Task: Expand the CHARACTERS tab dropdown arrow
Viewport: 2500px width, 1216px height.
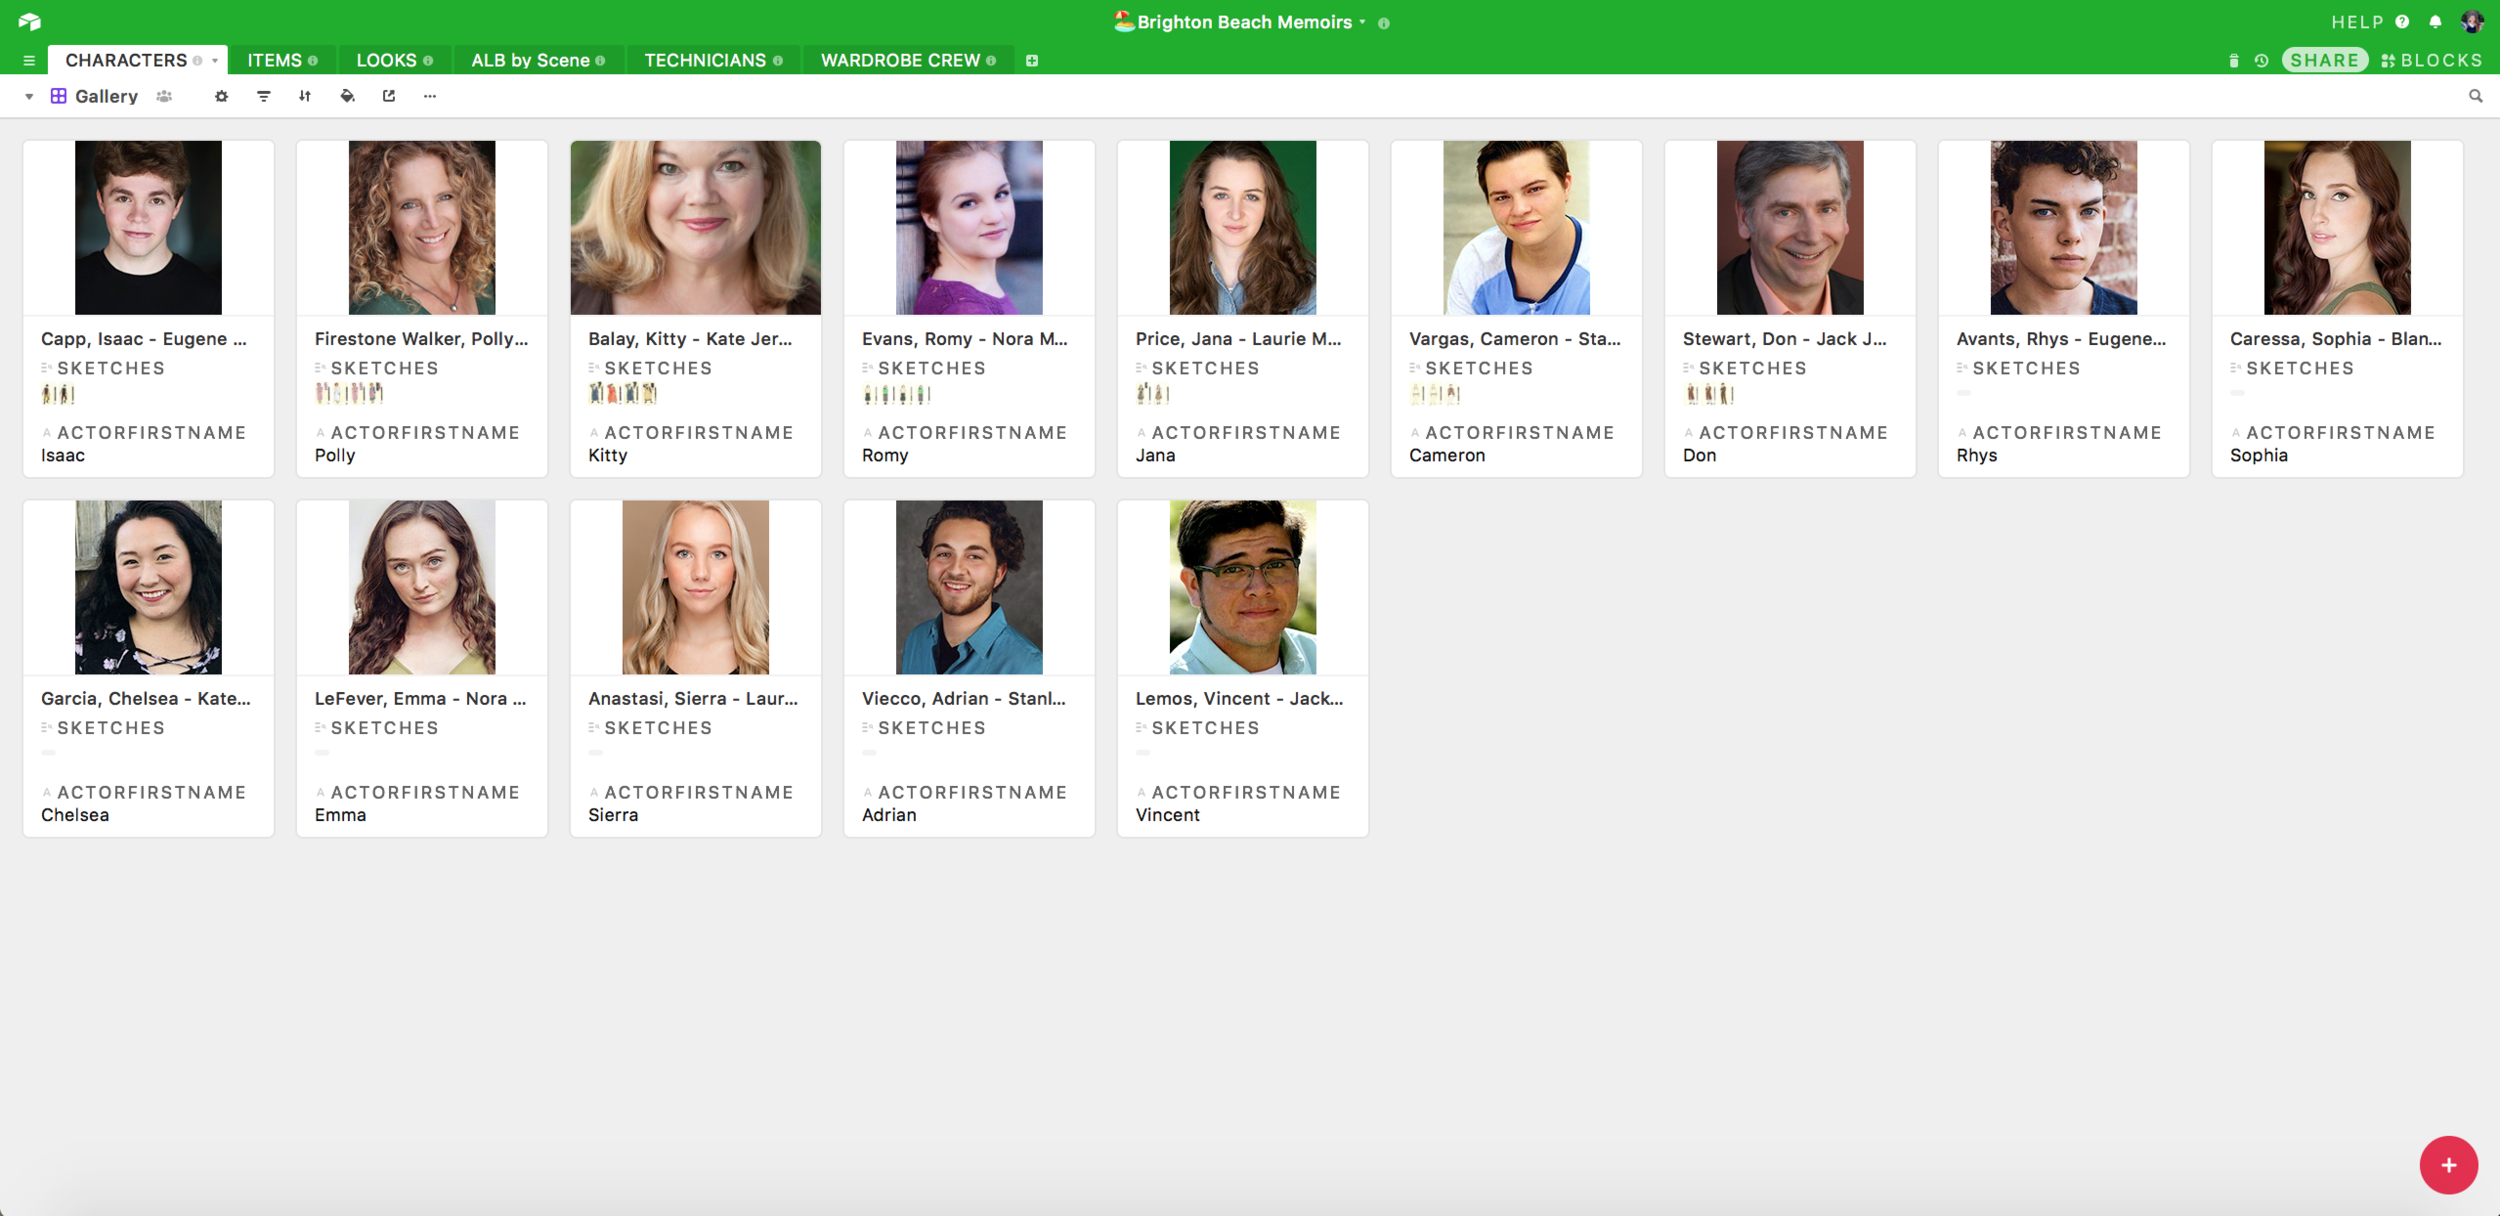Action: (215, 61)
